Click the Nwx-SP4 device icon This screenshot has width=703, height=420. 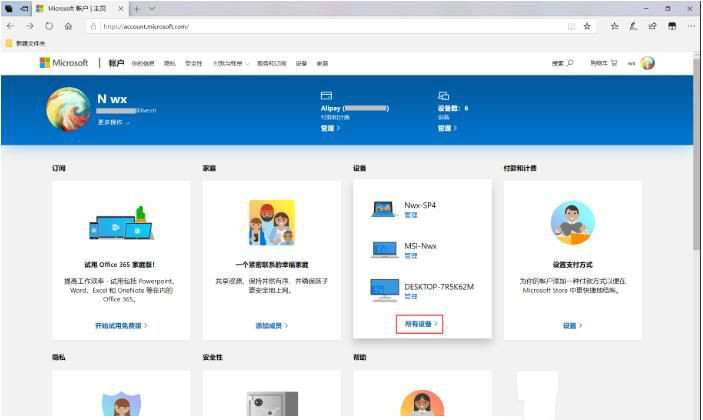click(x=384, y=209)
